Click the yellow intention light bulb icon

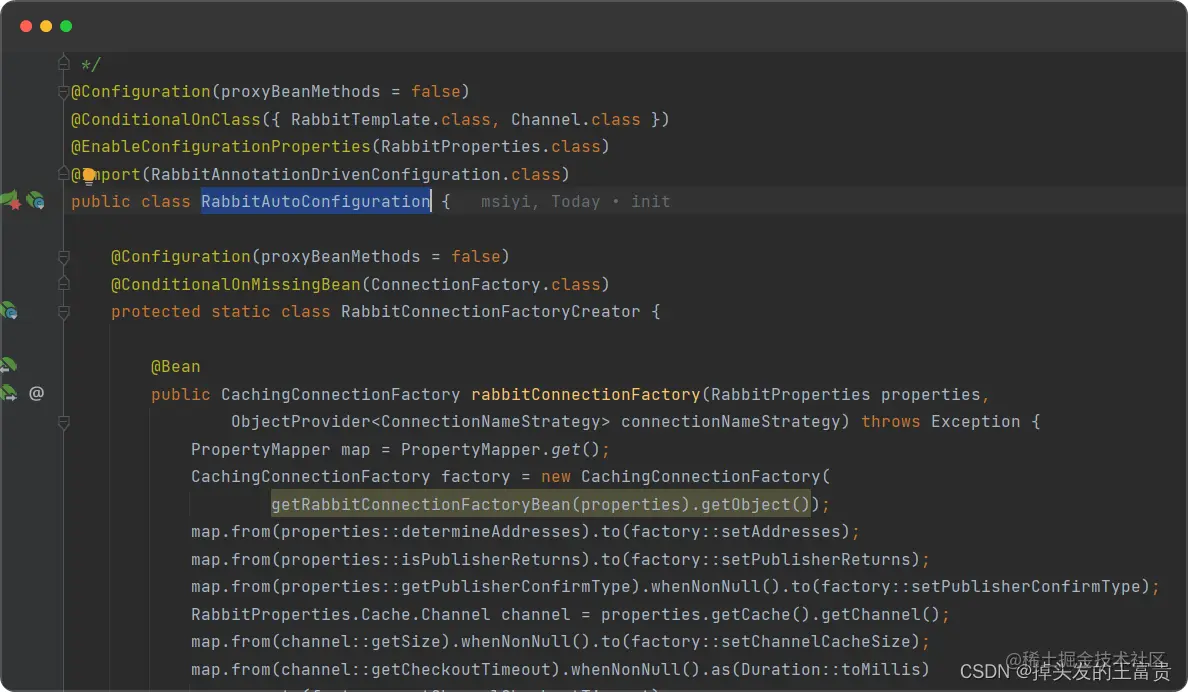pos(89,177)
